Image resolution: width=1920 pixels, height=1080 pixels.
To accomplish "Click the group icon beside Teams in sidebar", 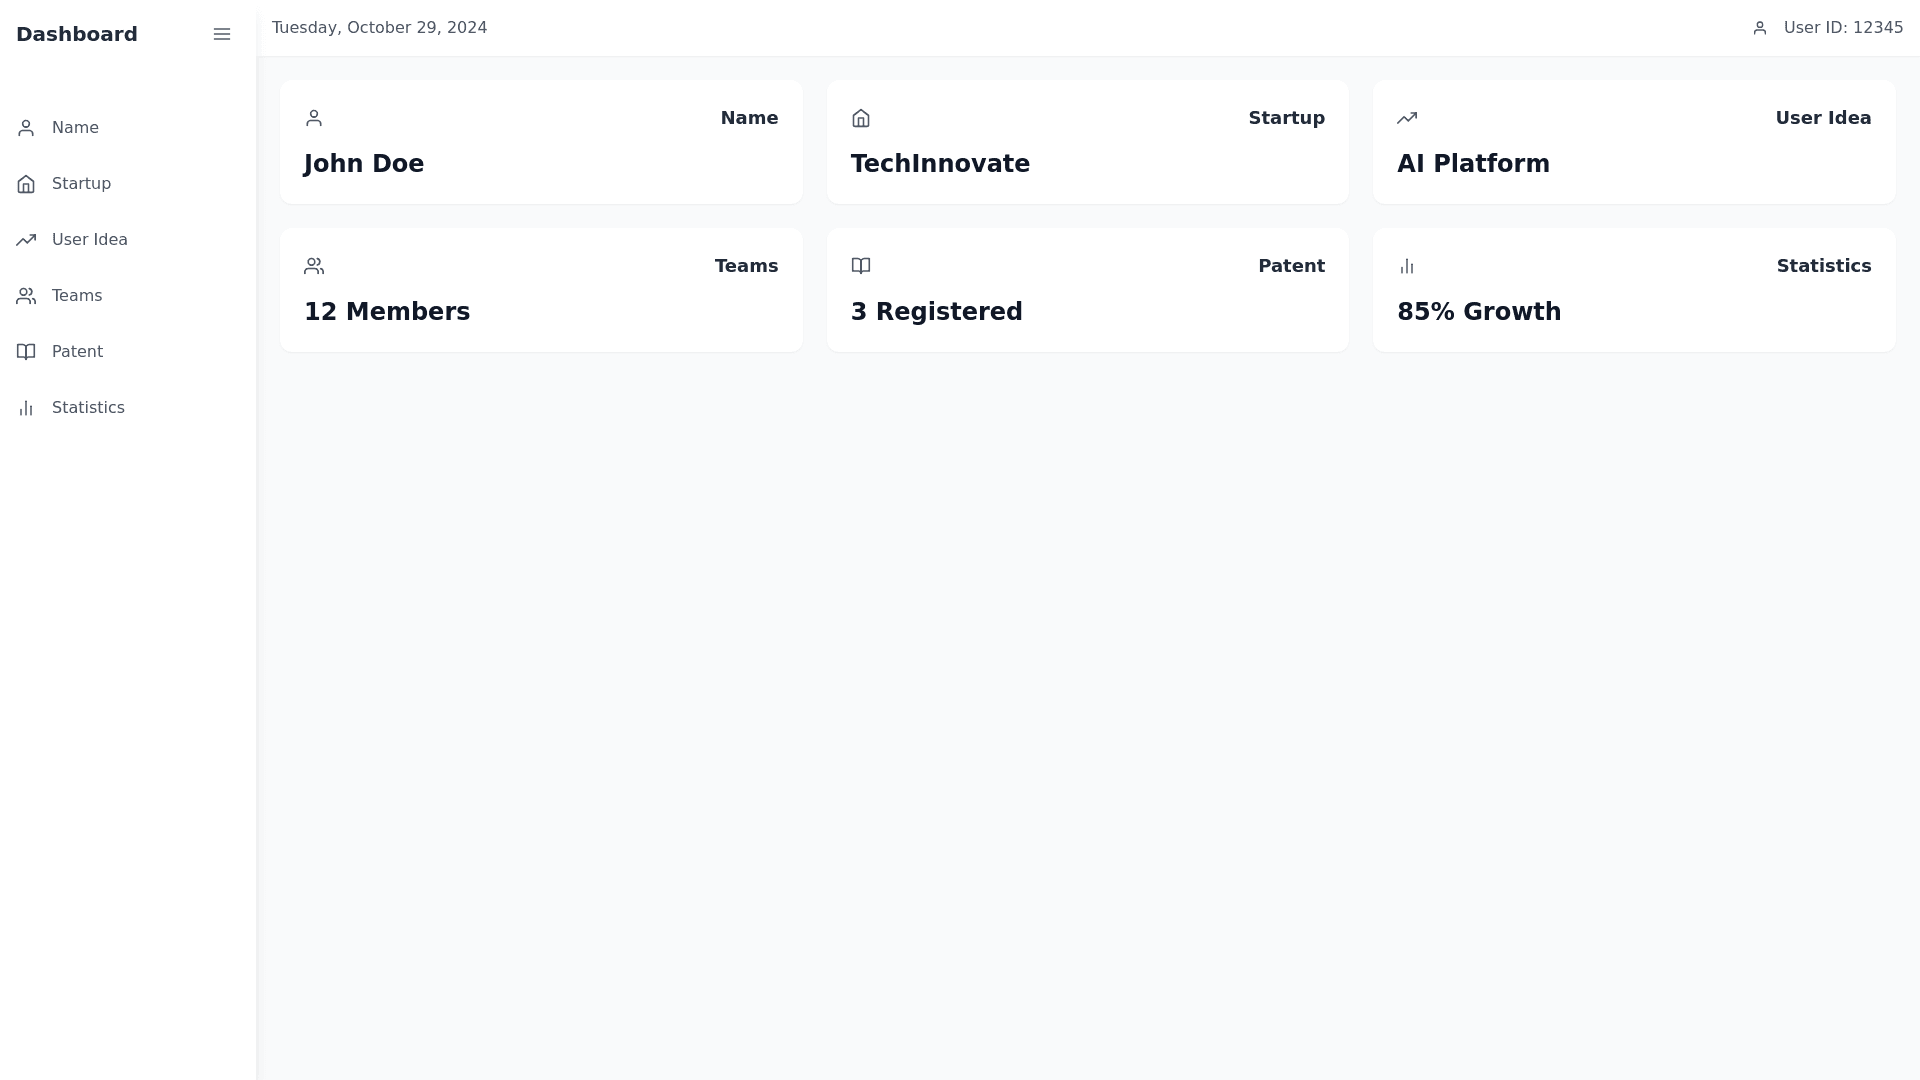I will point(26,296).
